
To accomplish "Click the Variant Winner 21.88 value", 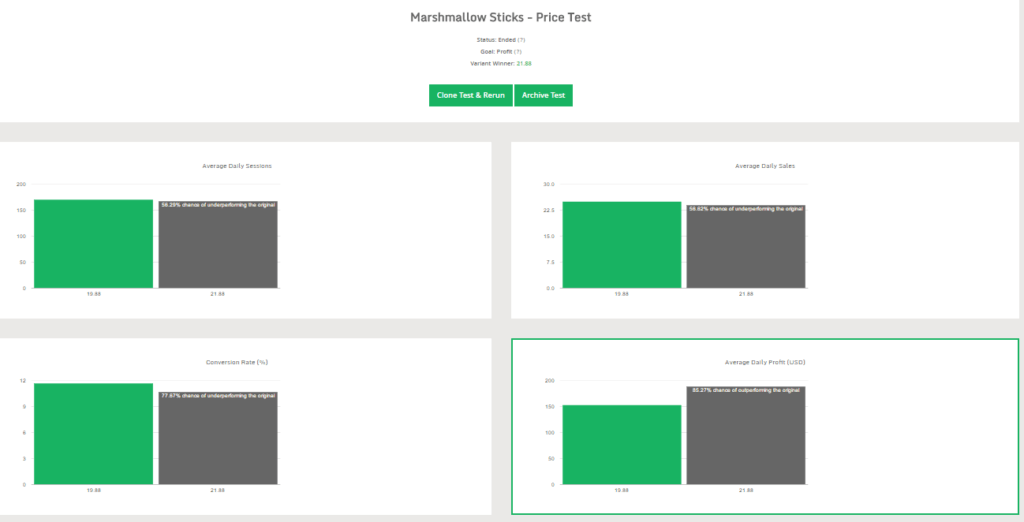I will (x=524, y=63).
